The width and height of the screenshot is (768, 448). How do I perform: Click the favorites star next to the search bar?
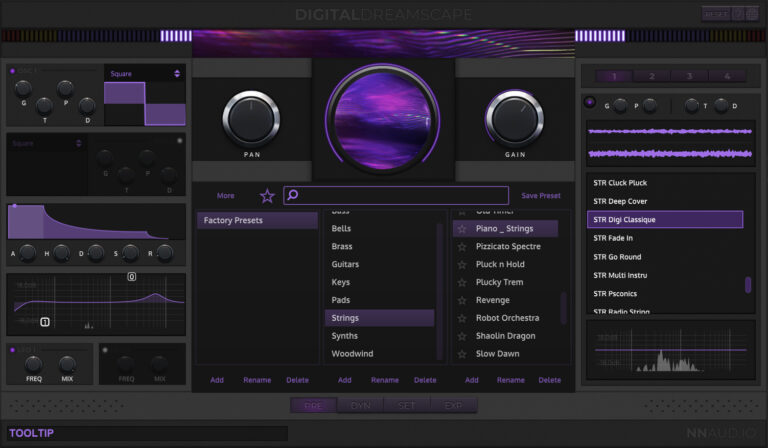267,196
